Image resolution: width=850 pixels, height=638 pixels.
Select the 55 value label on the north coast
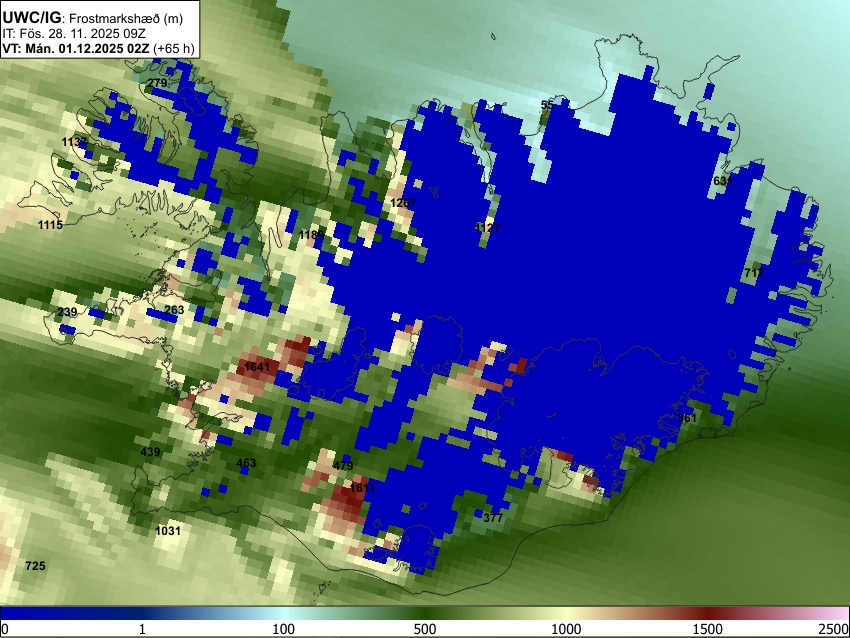coord(548,105)
